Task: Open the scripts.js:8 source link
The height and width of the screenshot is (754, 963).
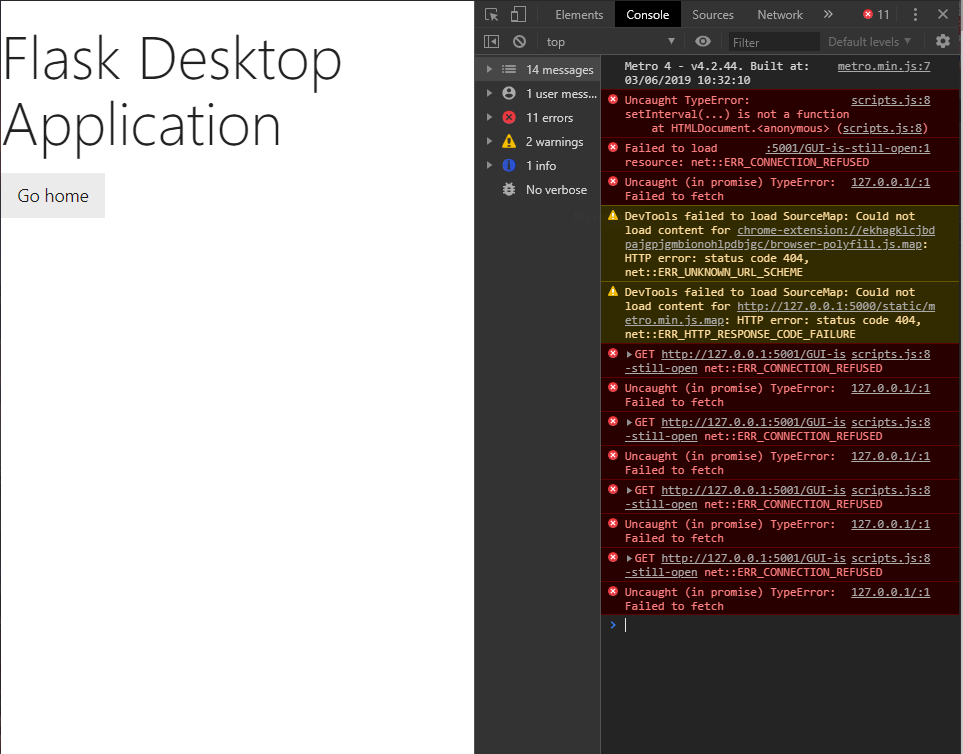Action: point(889,100)
